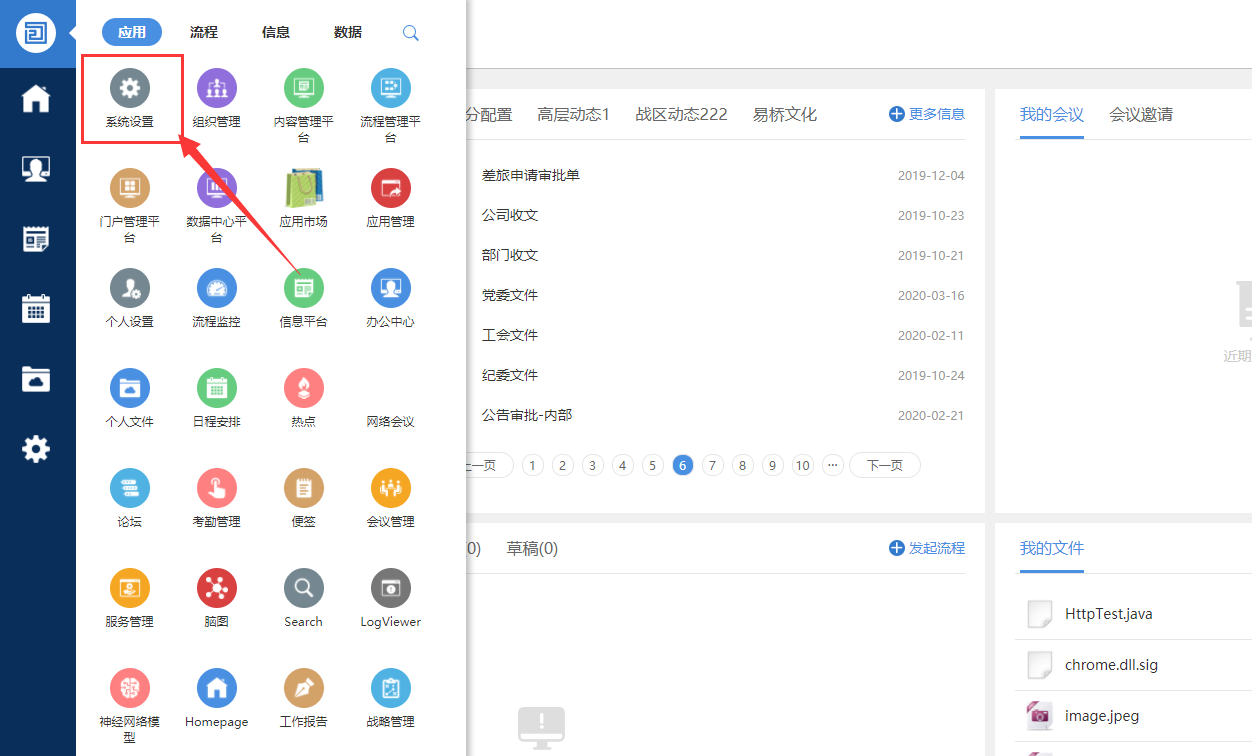This screenshot has height=756, width=1252.
Task: Click the cloud folder icon in sidebar
Action: pyautogui.click(x=36, y=379)
